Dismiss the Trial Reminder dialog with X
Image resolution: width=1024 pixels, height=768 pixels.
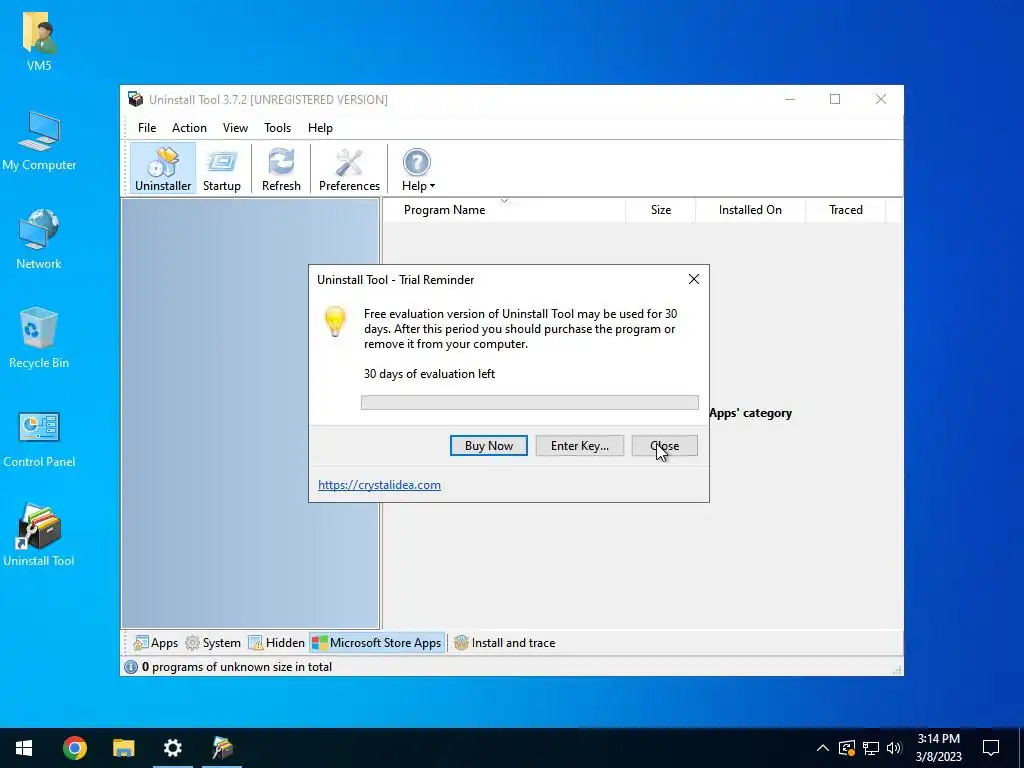tap(694, 280)
